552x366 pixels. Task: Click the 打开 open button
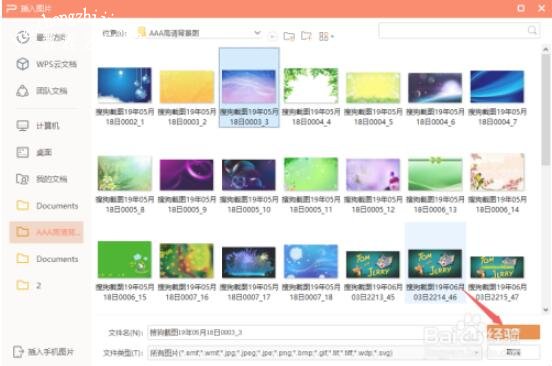pos(513,333)
